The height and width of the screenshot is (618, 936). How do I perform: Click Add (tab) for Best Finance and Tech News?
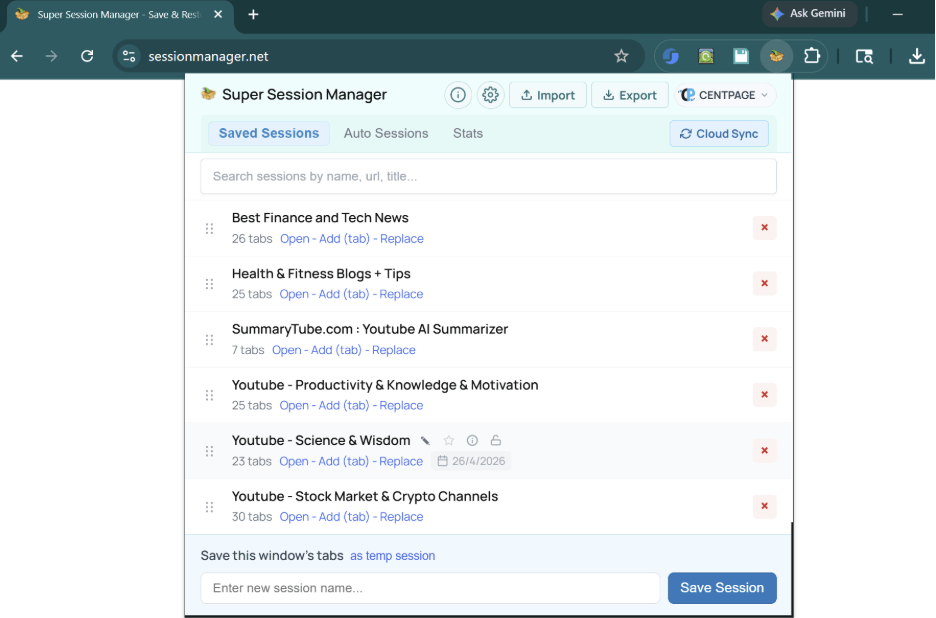pos(344,239)
